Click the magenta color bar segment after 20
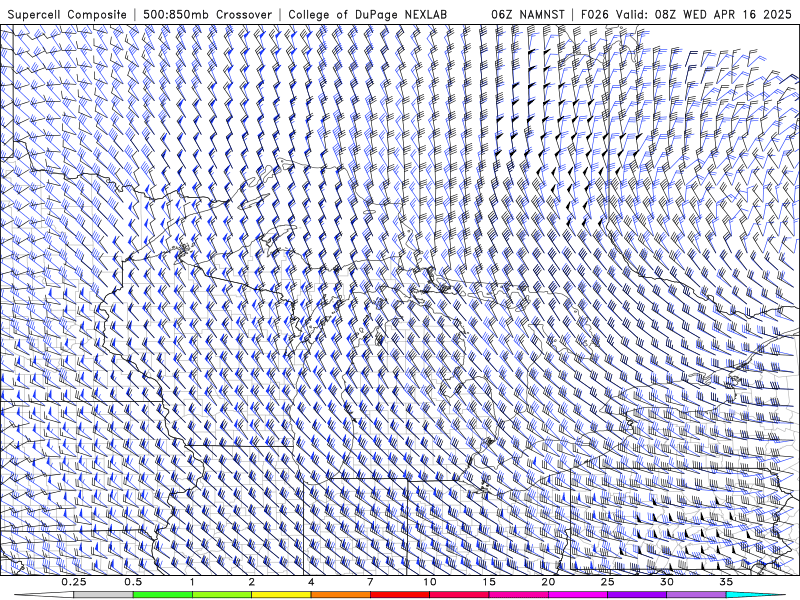The height and width of the screenshot is (600, 800). 578,595
